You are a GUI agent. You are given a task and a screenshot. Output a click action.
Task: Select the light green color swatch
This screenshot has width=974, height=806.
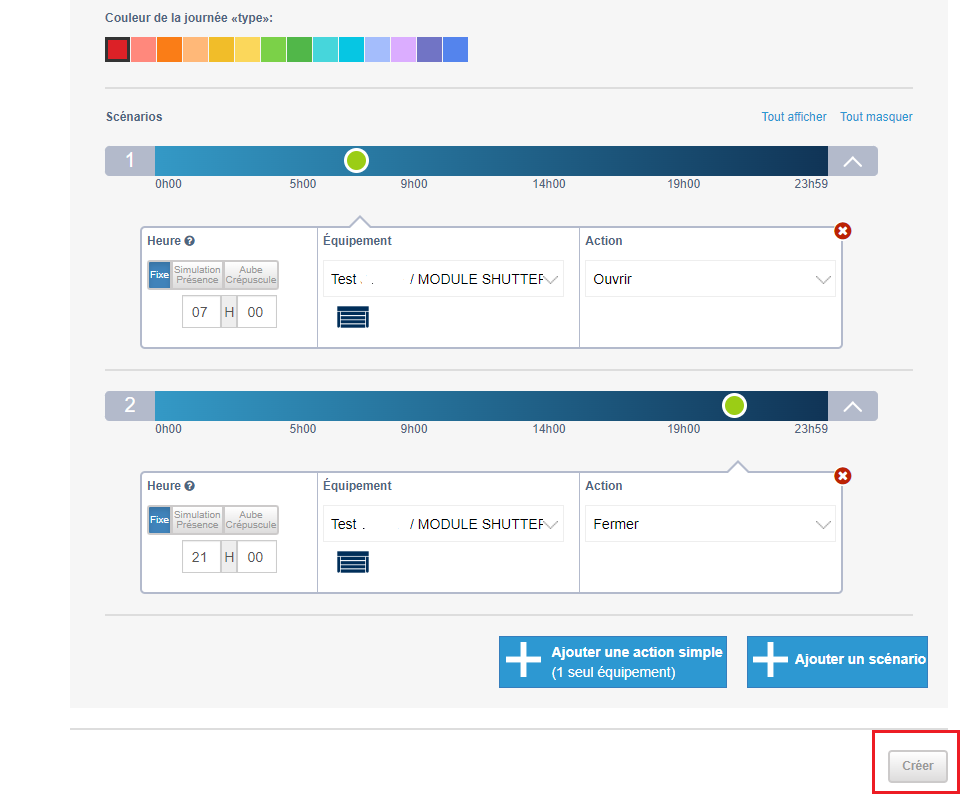(273, 50)
